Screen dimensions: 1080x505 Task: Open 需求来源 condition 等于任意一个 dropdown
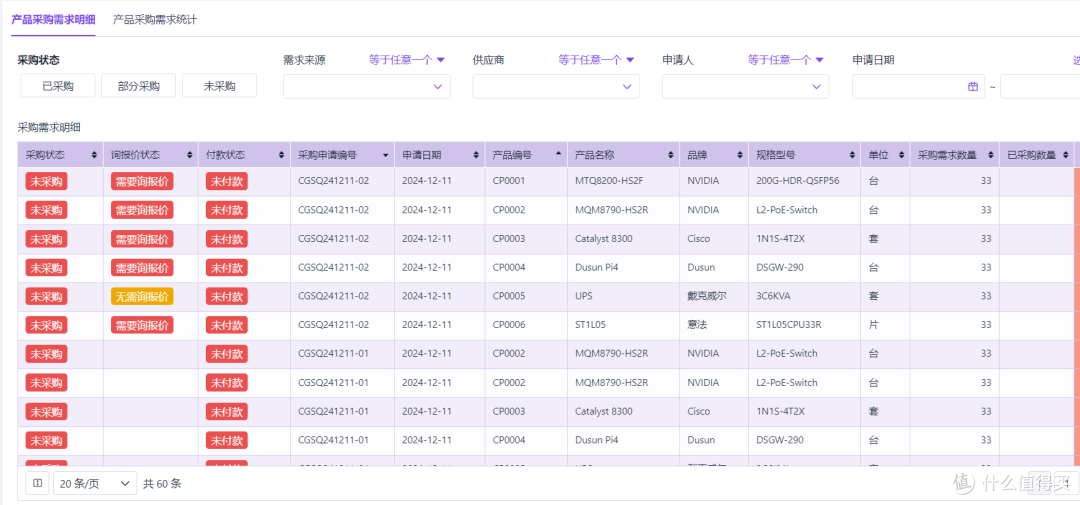click(x=407, y=60)
